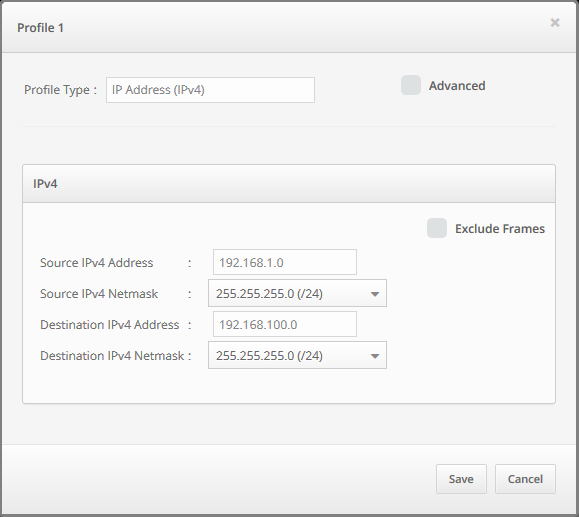Viewport: 579px width, 517px height.
Task: Open the Destination IPv4 Netmask dropdown
Action: click(x=297, y=355)
